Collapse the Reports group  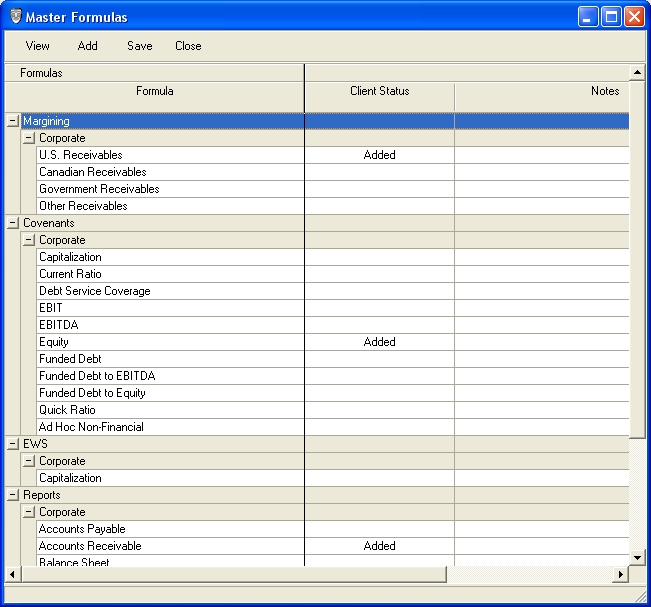tap(13, 495)
